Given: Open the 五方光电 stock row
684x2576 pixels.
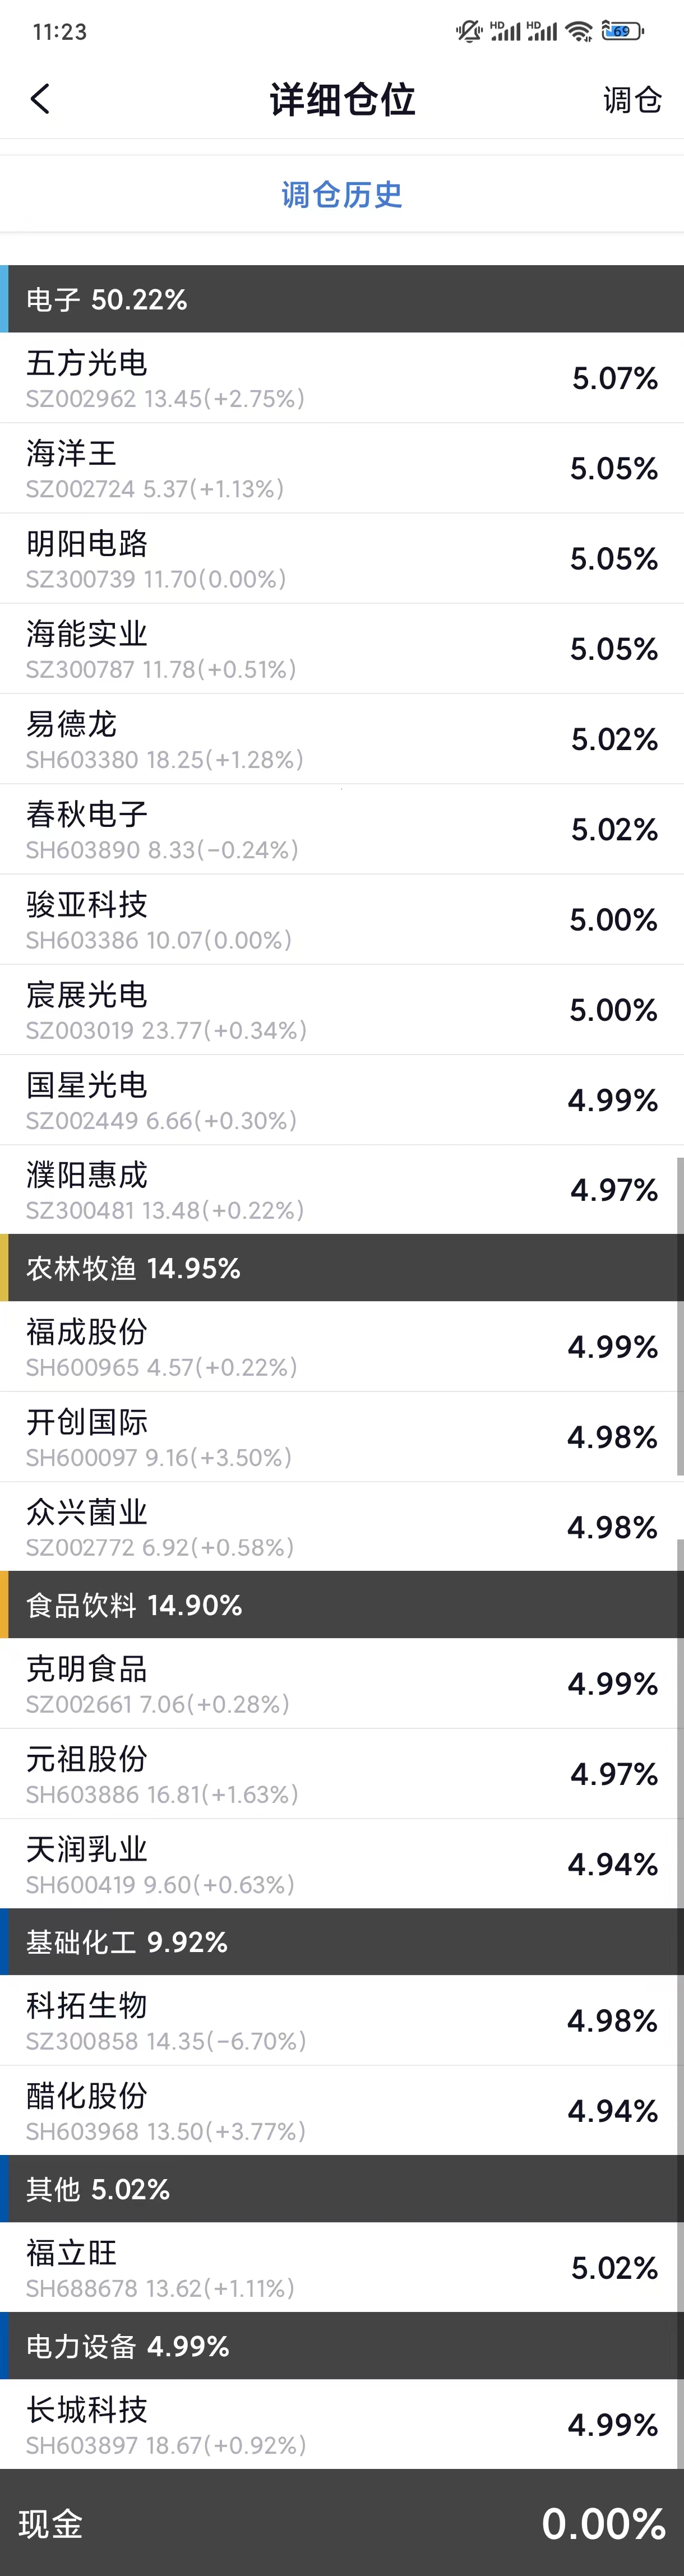Looking at the screenshot, I should point(342,378).
